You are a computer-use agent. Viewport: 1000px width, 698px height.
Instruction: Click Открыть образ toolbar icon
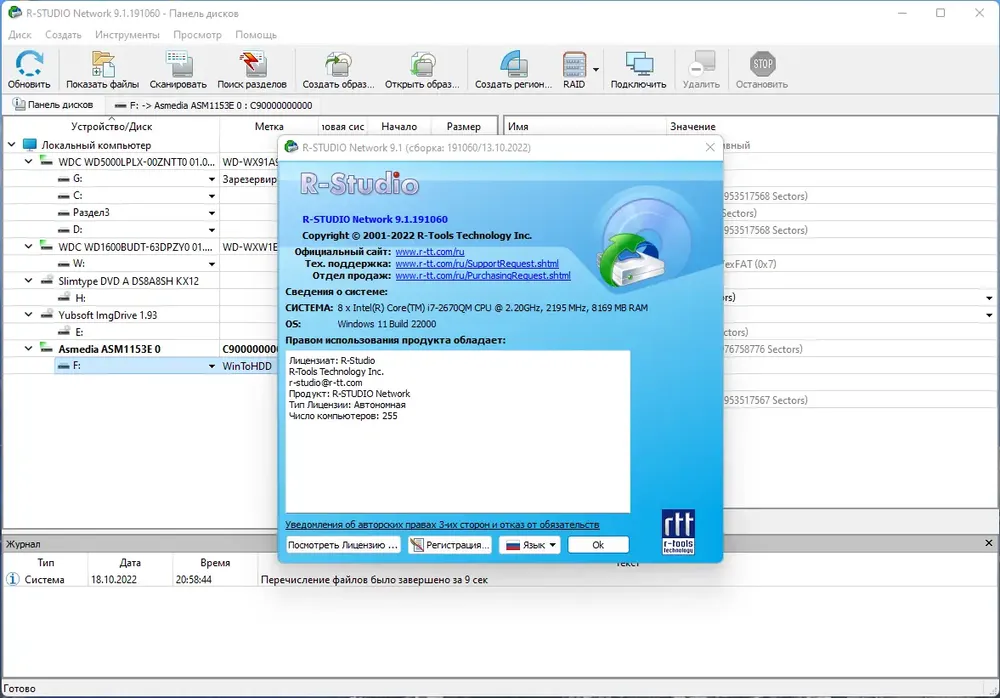coord(422,70)
